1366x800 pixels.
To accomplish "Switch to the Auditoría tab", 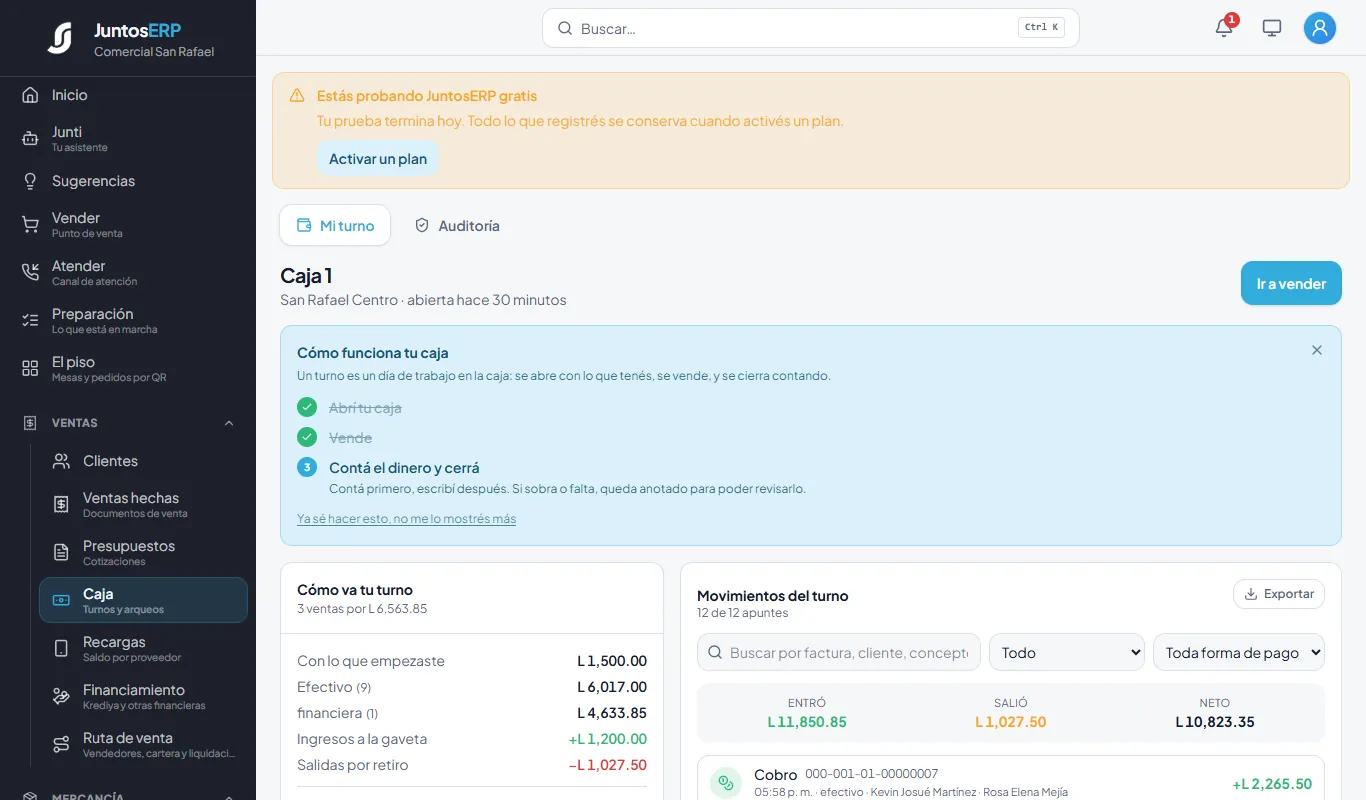I will (457, 225).
